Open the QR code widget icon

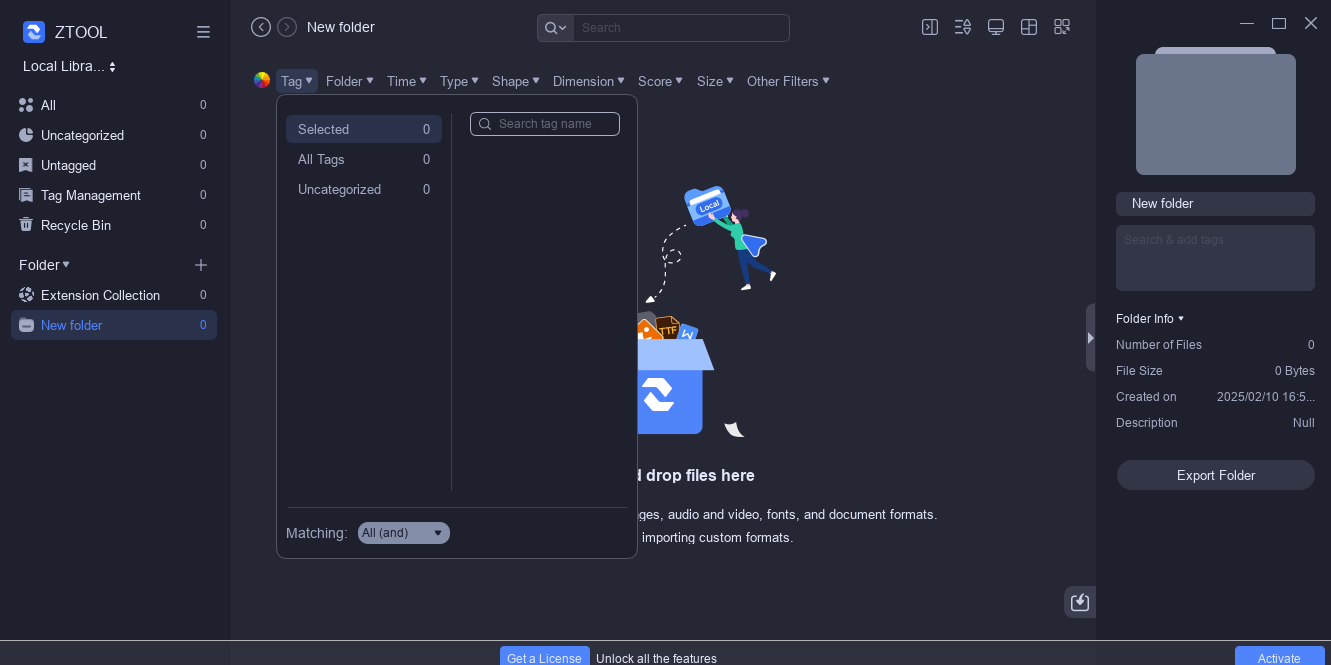(1062, 27)
